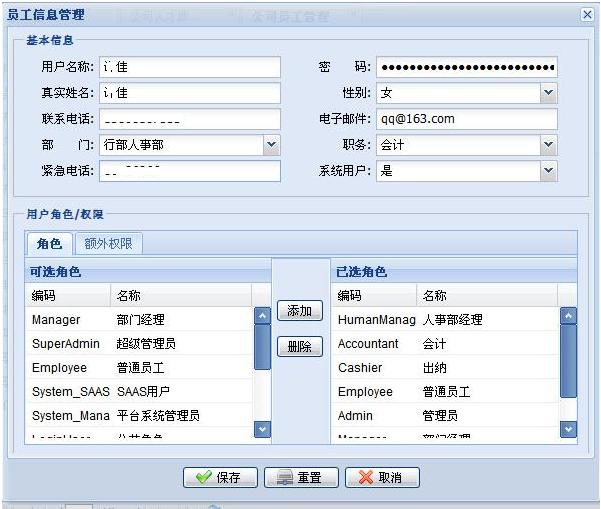Click the printer-like icon on 重置
This screenshot has width=601, height=509.
(x=285, y=478)
